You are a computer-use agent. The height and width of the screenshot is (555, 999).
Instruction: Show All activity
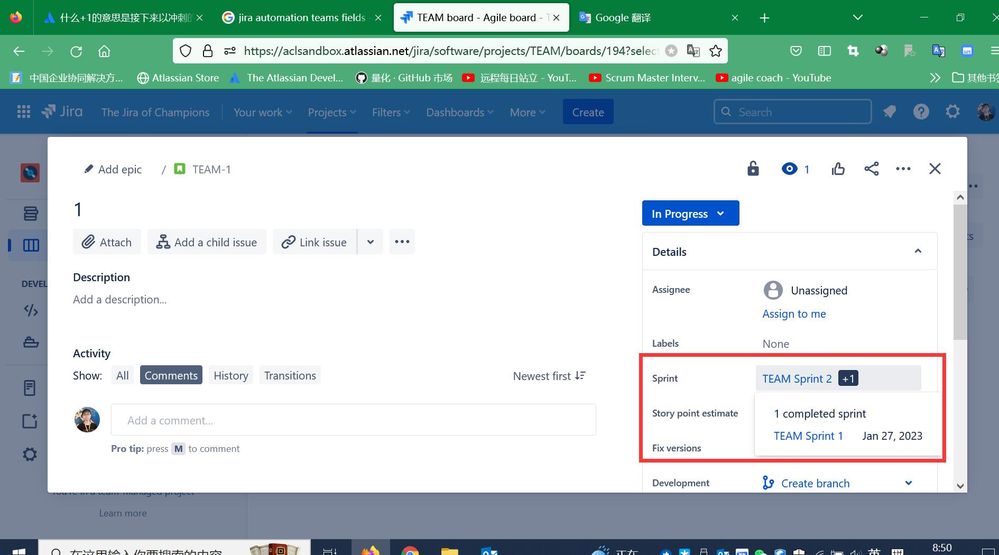click(x=122, y=375)
